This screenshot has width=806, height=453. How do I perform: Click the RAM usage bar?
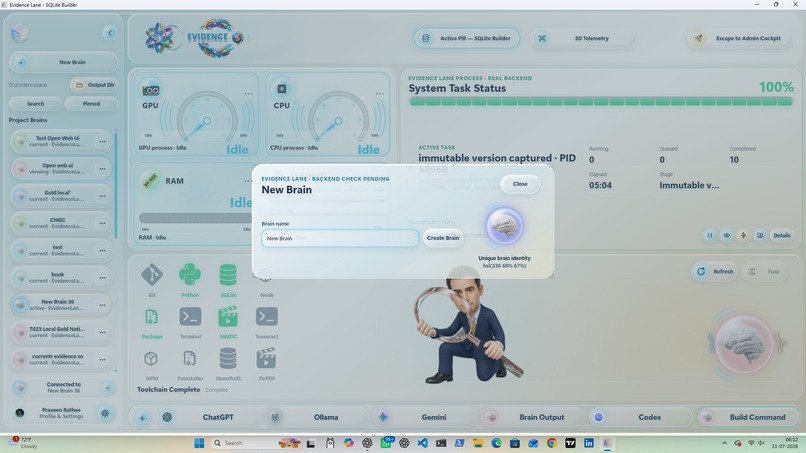point(195,218)
